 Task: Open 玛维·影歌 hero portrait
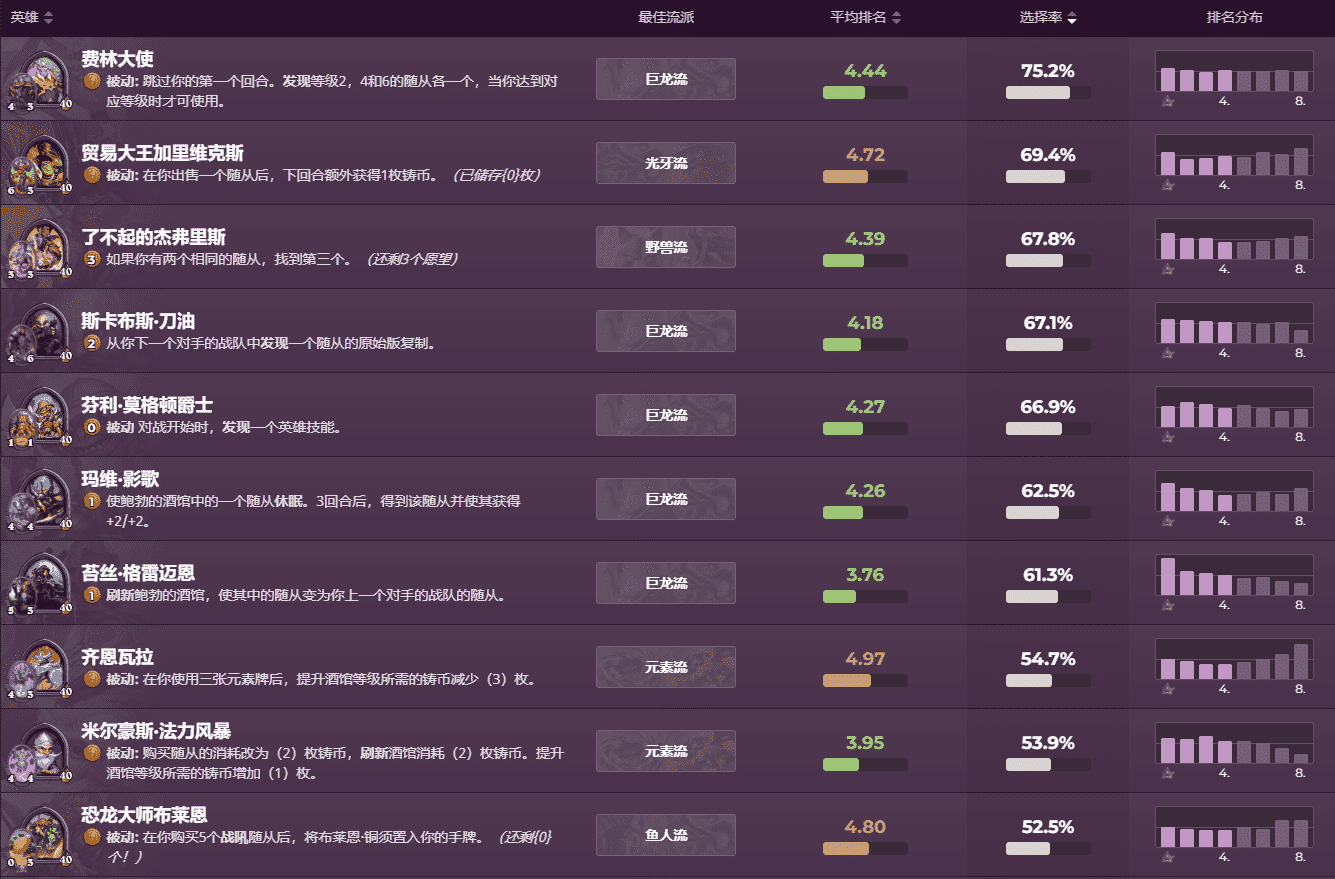[x=39, y=498]
